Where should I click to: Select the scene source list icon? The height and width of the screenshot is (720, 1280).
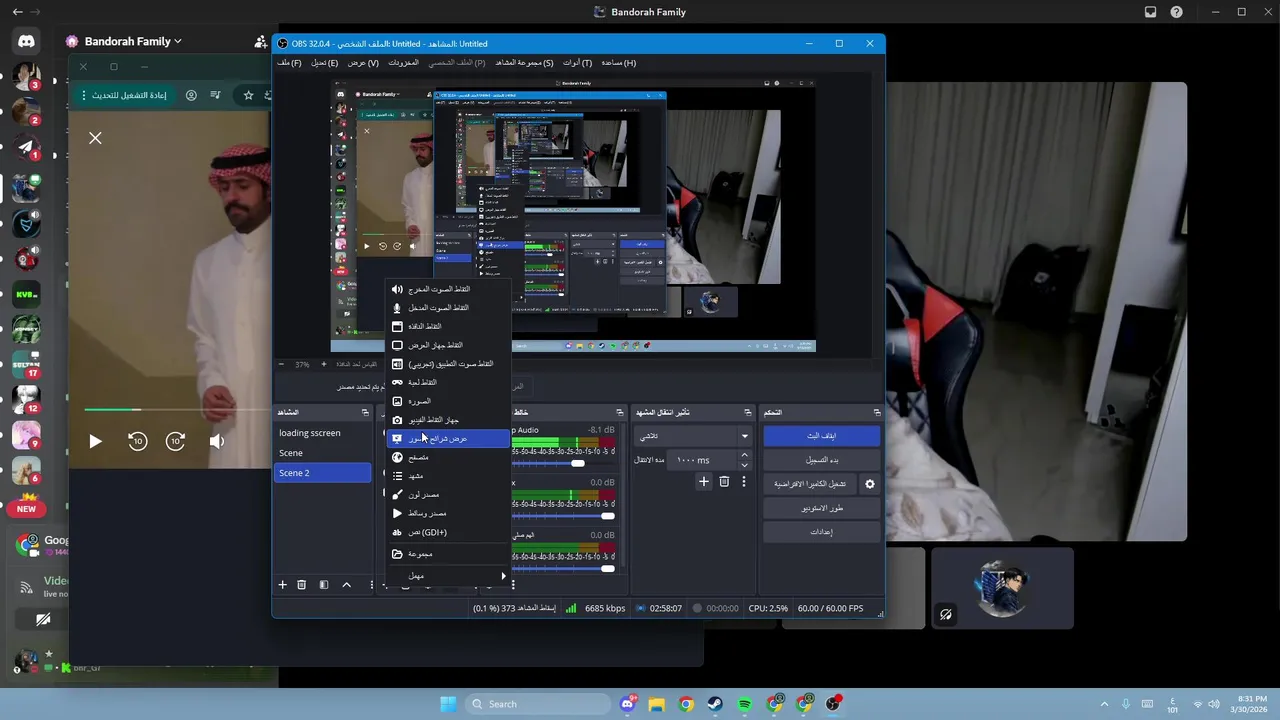pos(397,476)
